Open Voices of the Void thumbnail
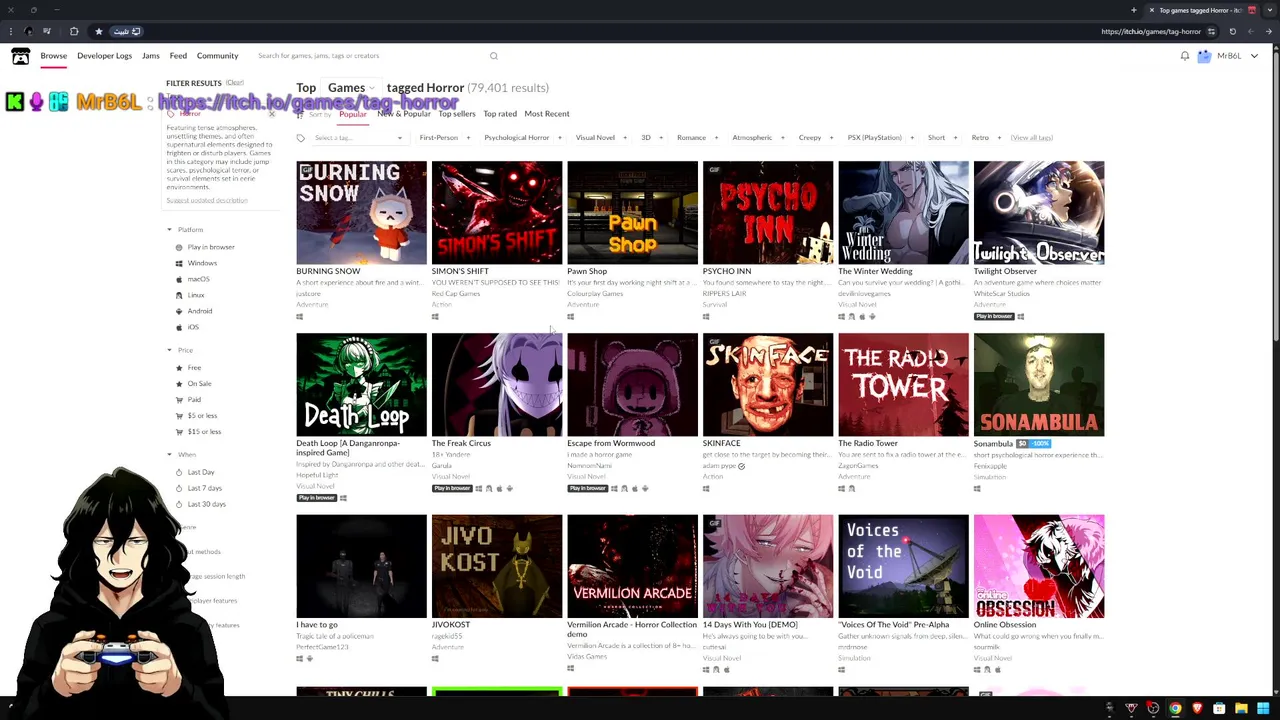This screenshot has height=720, width=1280. [903, 566]
